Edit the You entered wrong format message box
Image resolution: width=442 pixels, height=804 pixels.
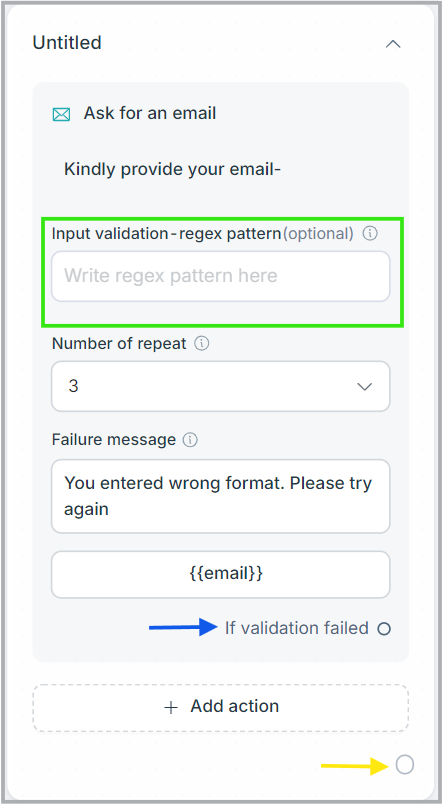(x=220, y=496)
